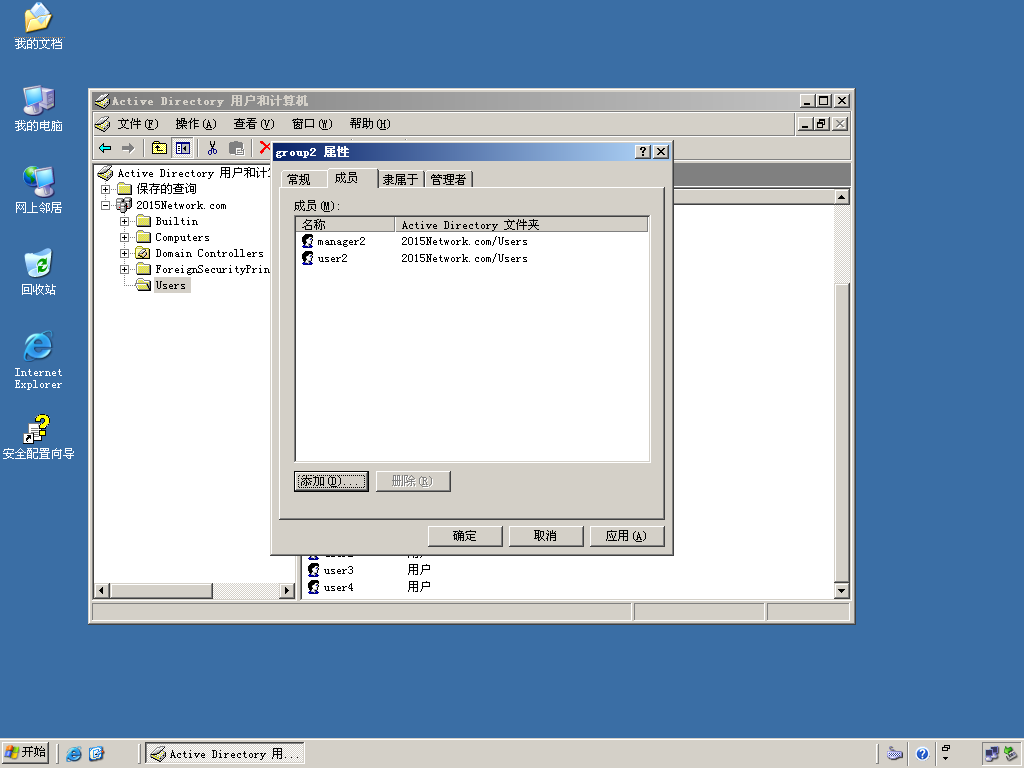
Task: Click the help question mark tray icon
Action: pos(922,754)
